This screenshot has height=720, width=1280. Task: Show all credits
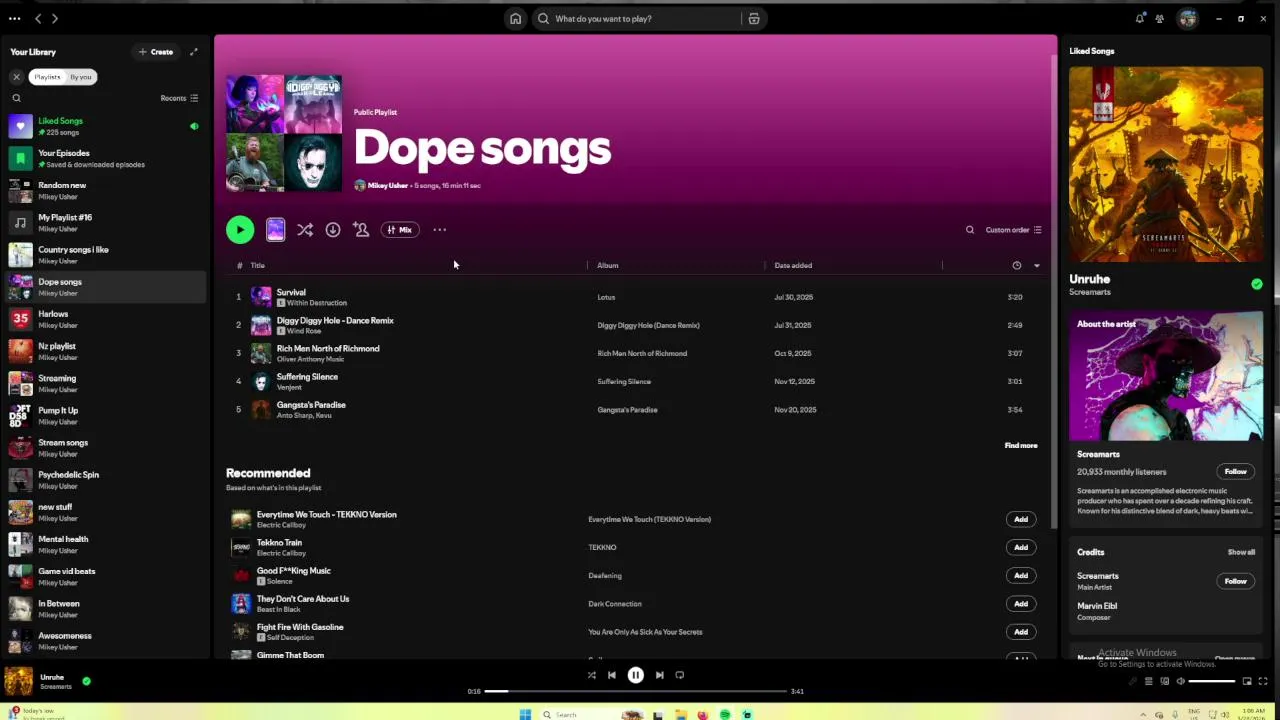[x=1241, y=552]
